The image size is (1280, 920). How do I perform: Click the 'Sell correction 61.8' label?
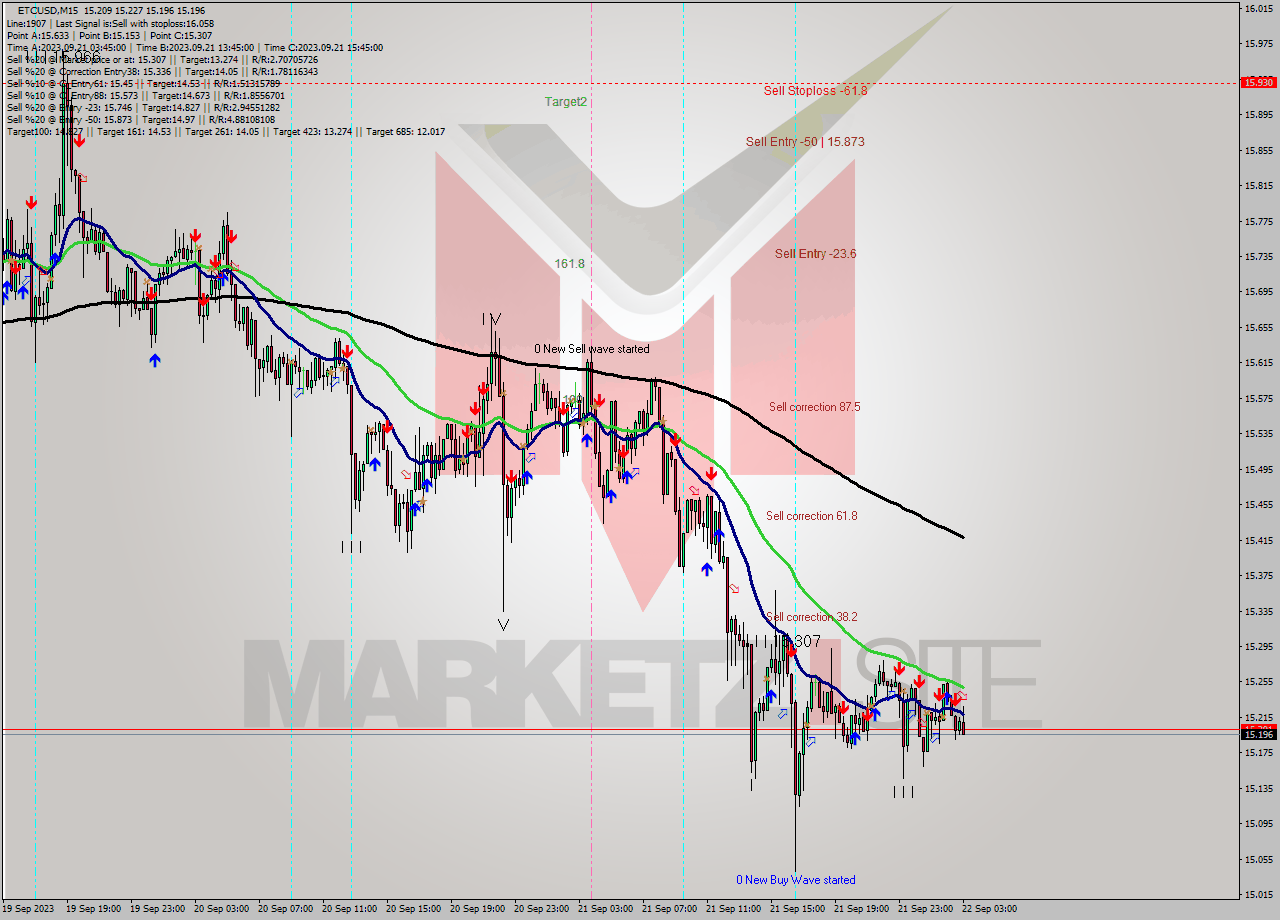coord(811,516)
